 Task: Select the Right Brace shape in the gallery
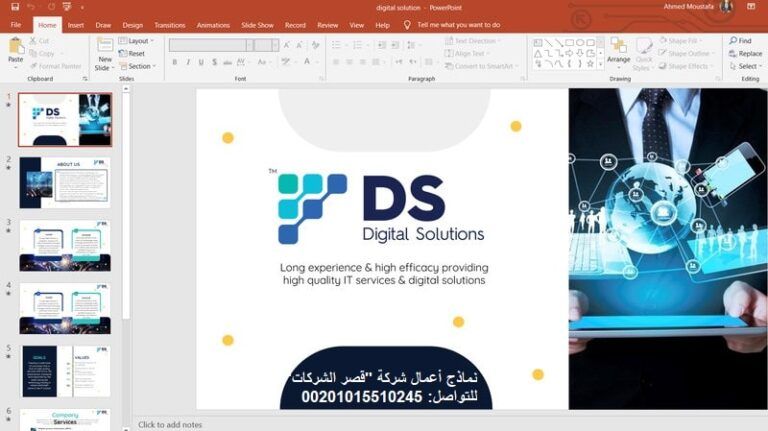tap(580, 64)
